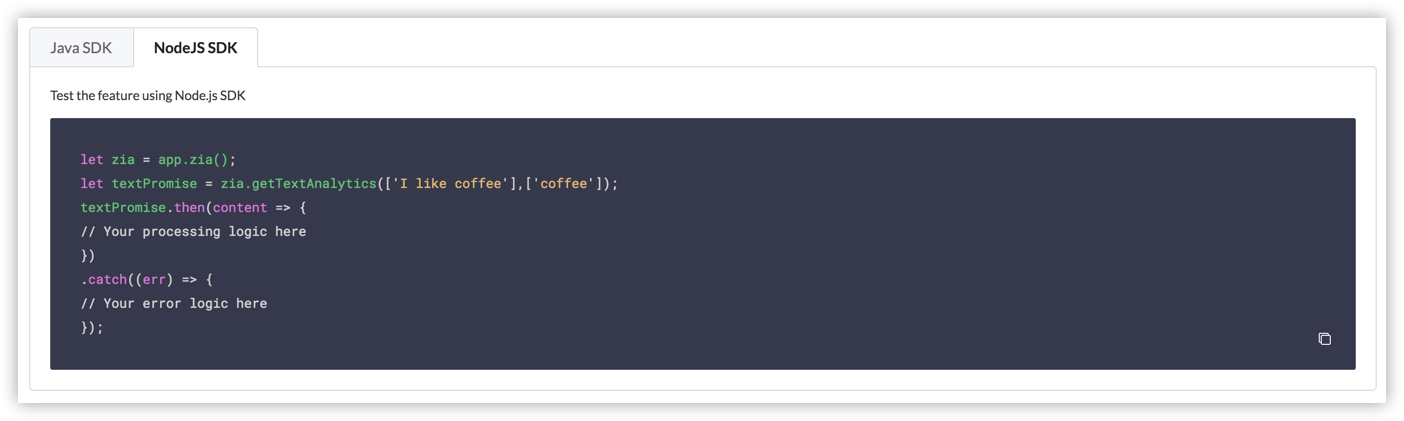
Task: Copy the code snippet with the copy icon
Action: [1324, 339]
